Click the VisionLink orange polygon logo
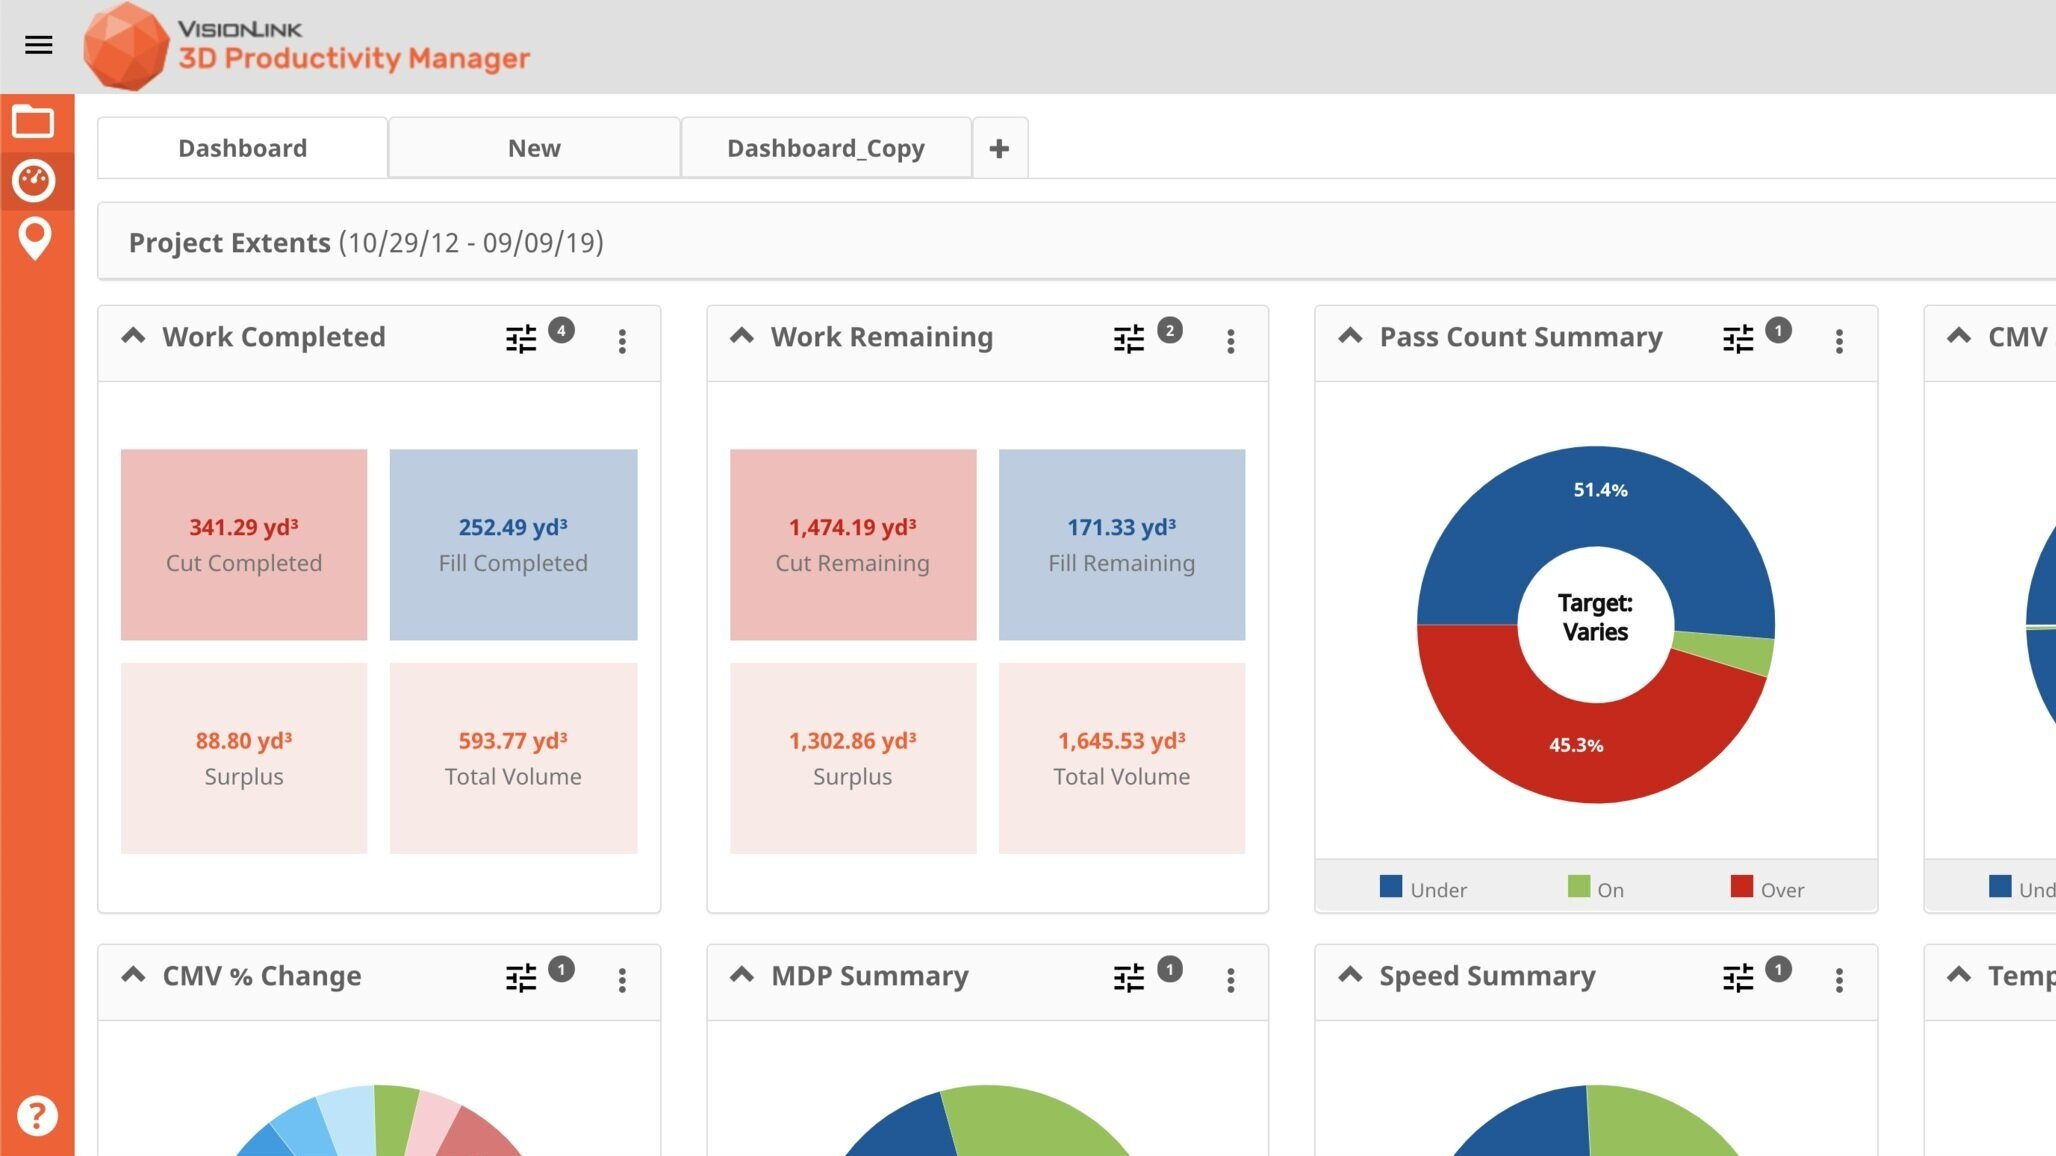Image resolution: width=2056 pixels, height=1156 pixels. (126, 46)
